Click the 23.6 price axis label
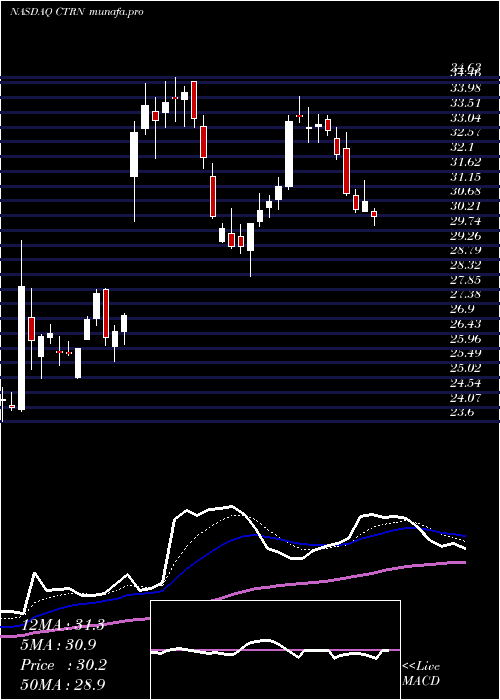 (x=463, y=412)
